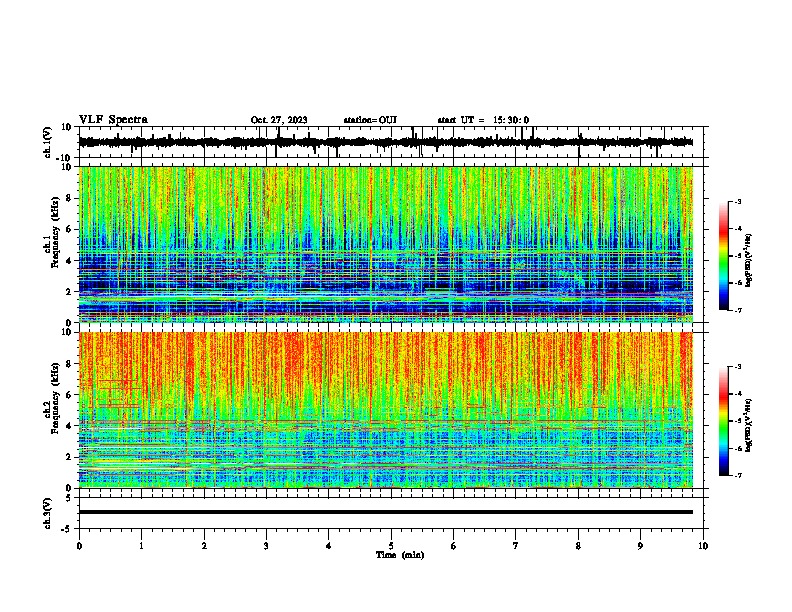Click the "5" tick on ch.3(V) axis

[69, 497]
